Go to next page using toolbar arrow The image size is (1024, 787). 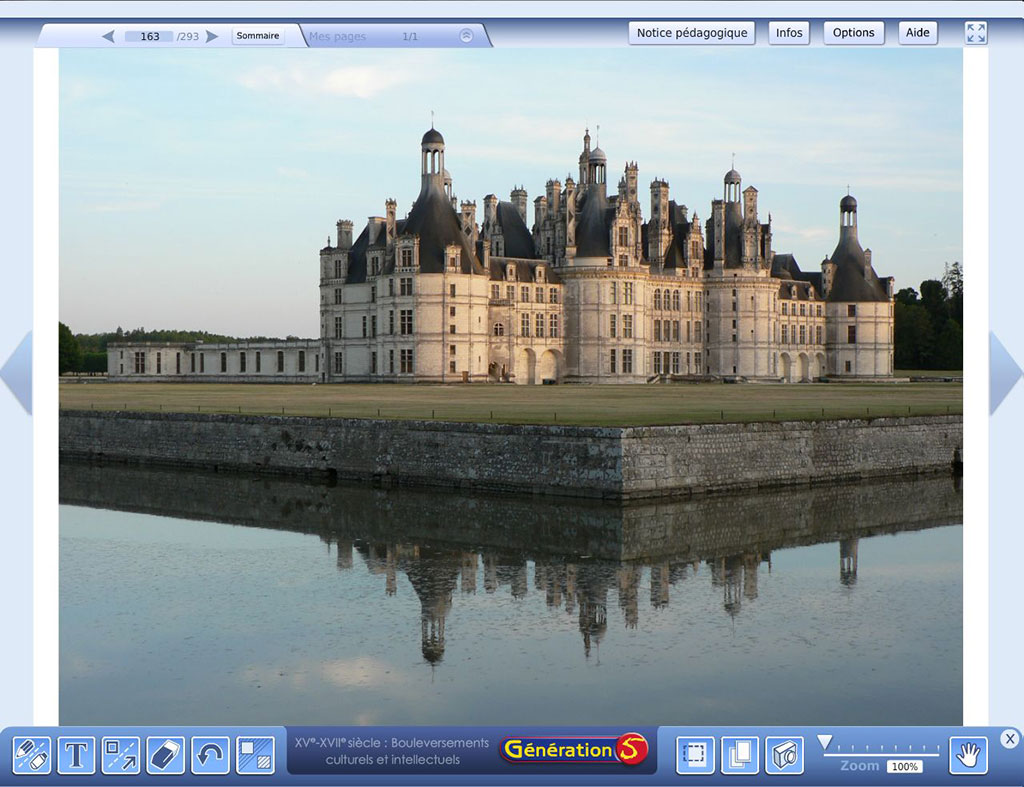point(212,36)
